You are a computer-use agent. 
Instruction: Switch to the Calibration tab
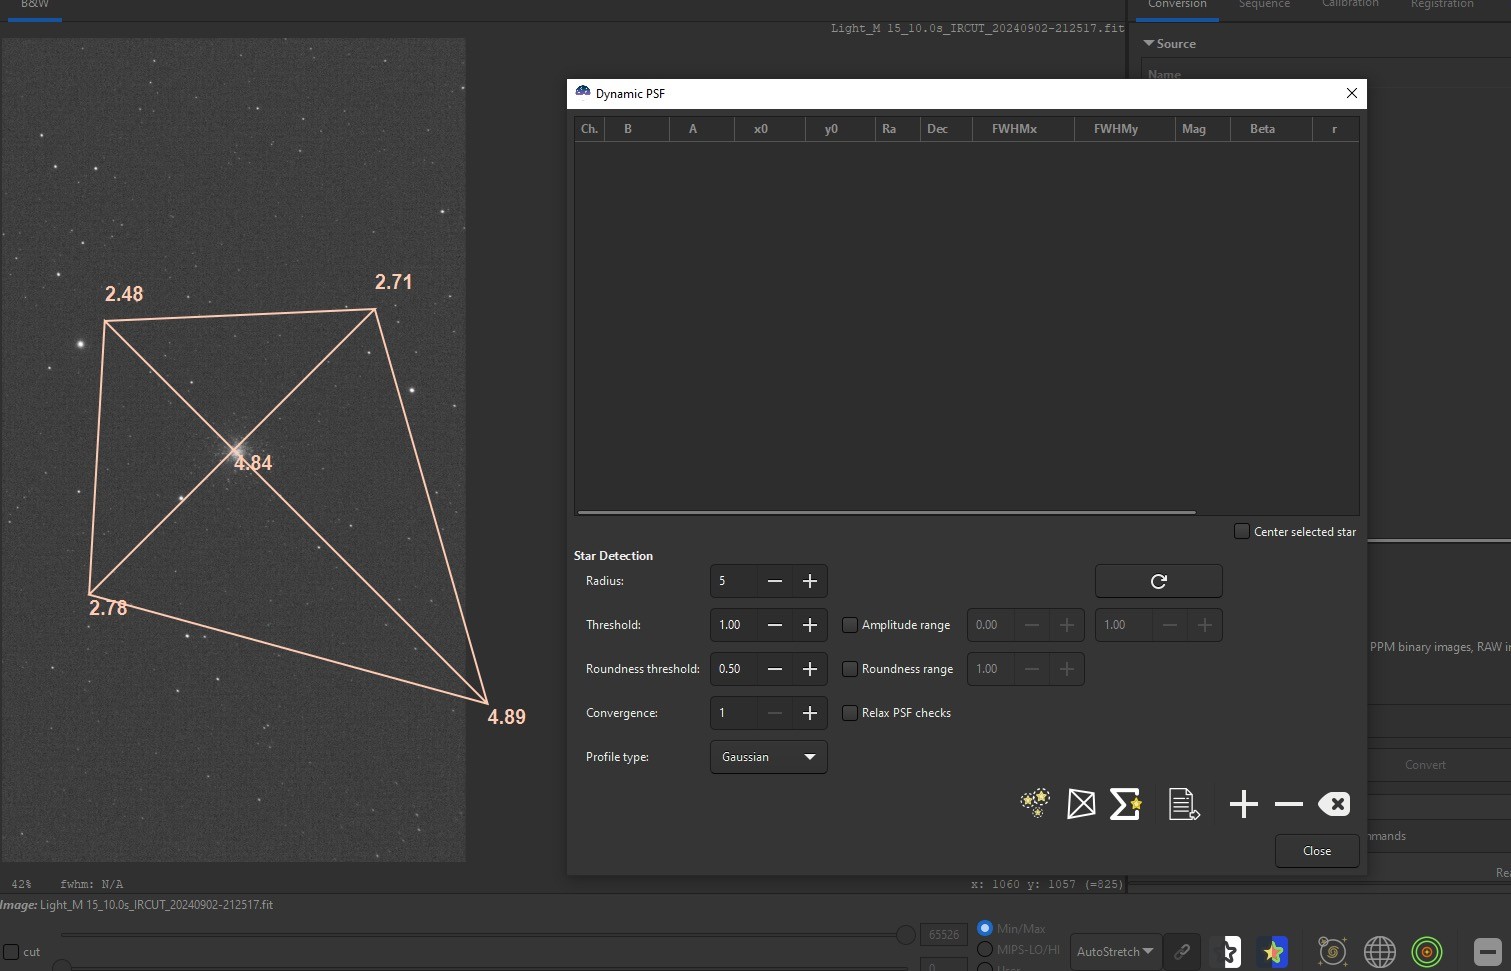[1350, 5]
